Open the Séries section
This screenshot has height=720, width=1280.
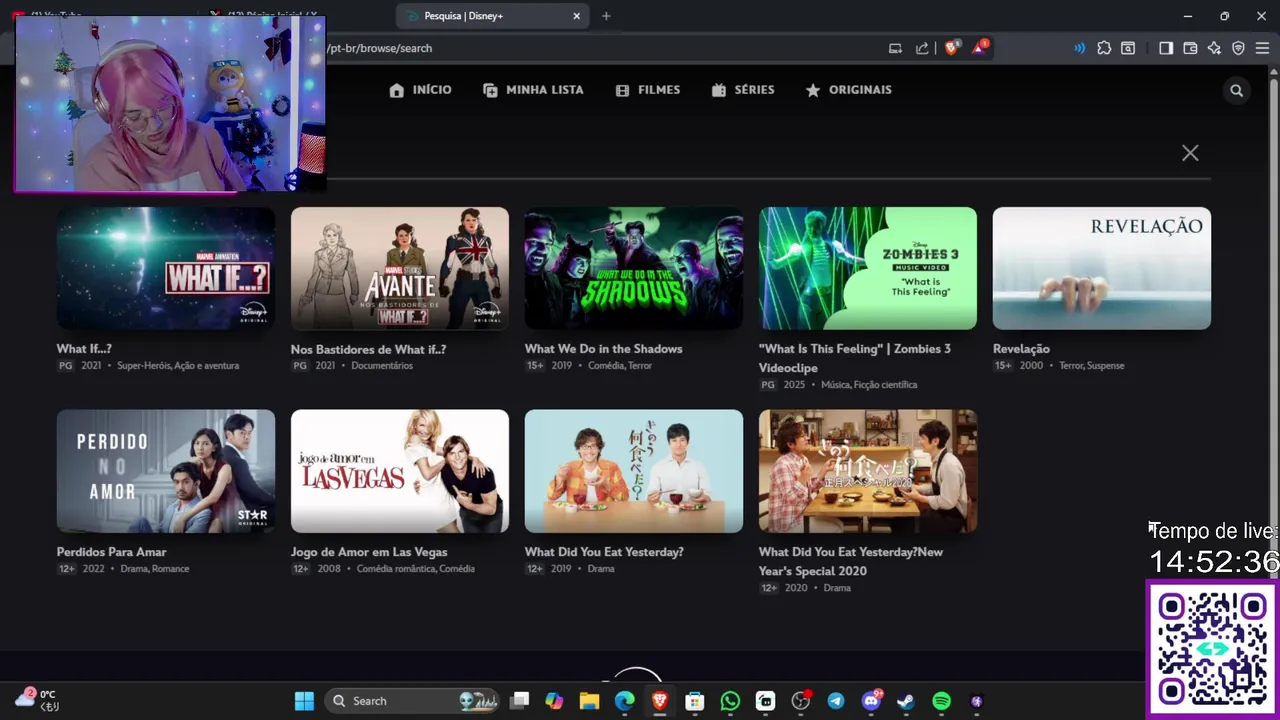coord(754,90)
